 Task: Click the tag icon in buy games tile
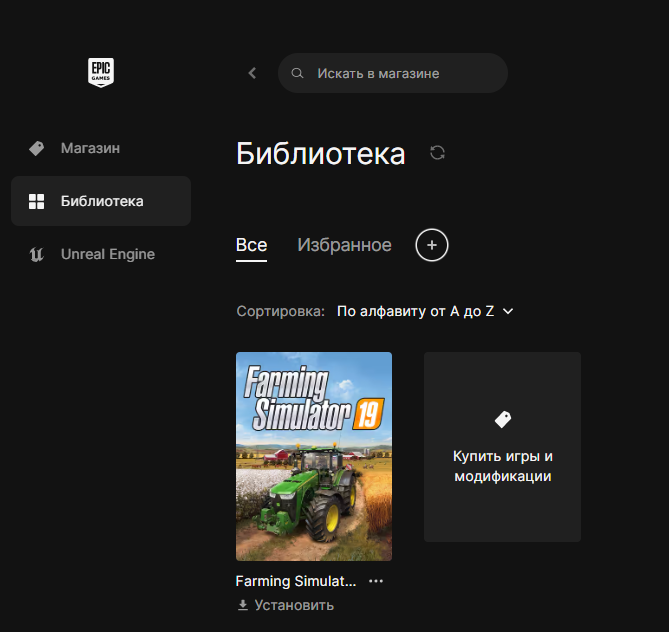(x=503, y=419)
